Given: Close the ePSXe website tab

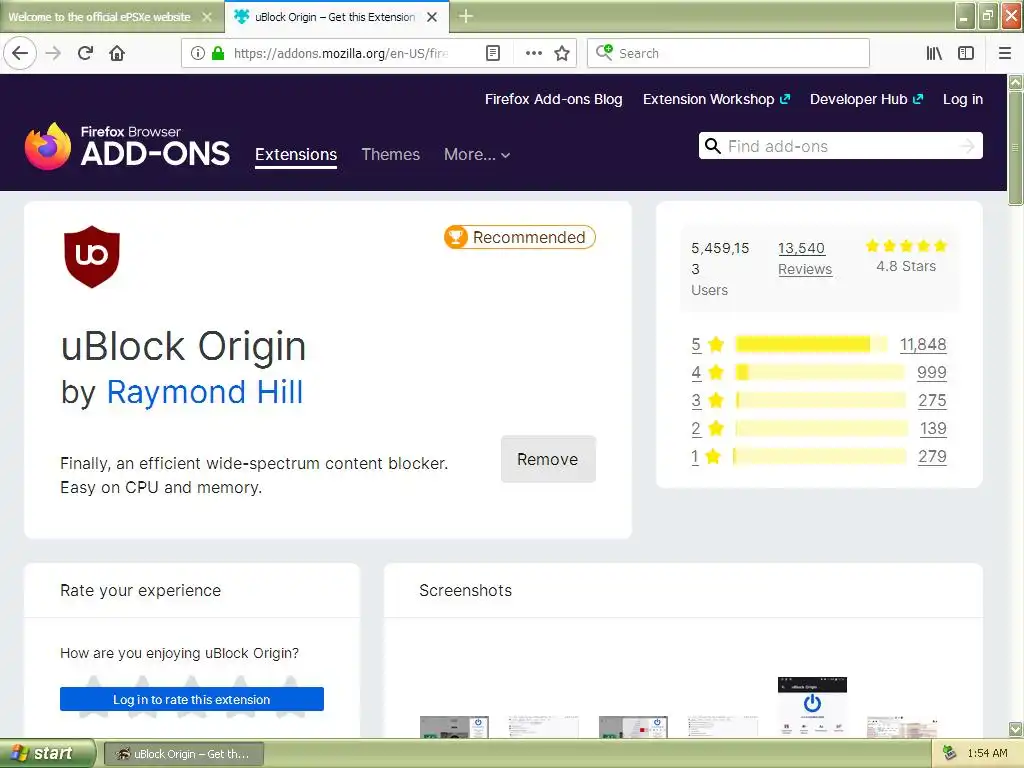Looking at the screenshot, I should [x=207, y=17].
